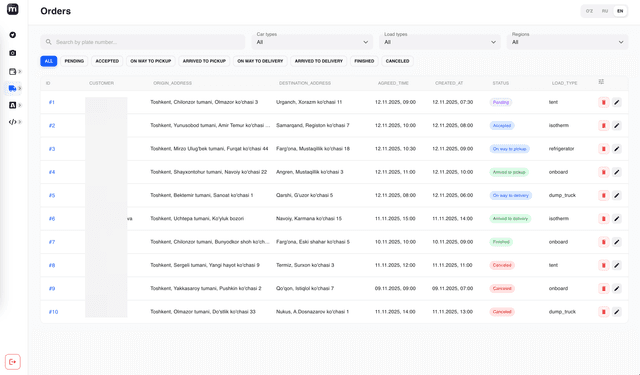The image size is (640, 375).
Task: Delete order #4 with trash icon
Action: click(x=604, y=172)
